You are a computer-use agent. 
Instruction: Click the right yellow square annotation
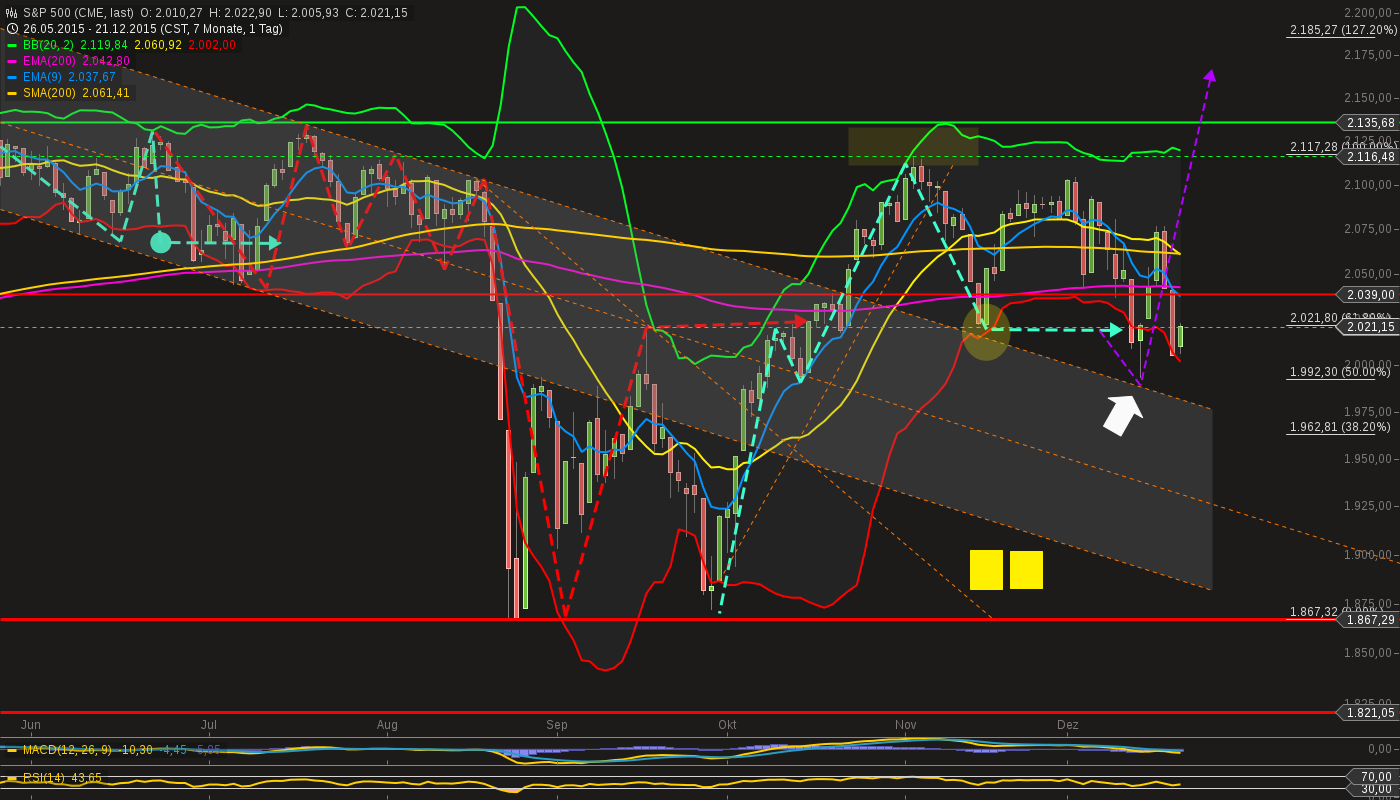pyautogui.click(x=1026, y=570)
